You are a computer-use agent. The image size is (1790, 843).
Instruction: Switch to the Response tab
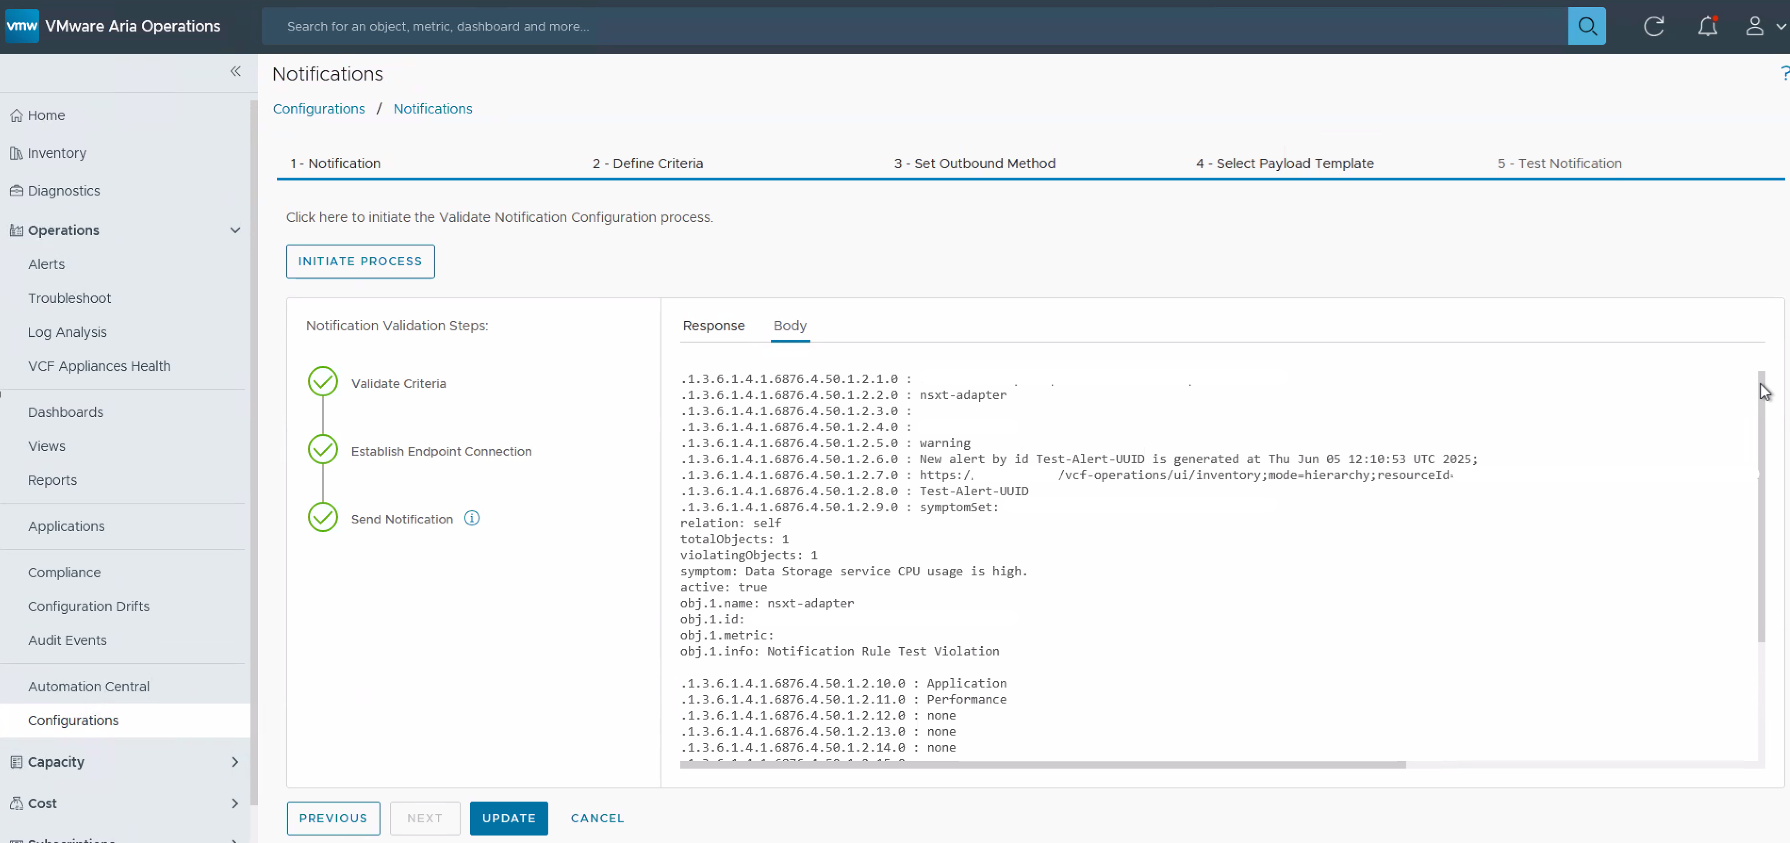pyautogui.click(x=713, y=326)
